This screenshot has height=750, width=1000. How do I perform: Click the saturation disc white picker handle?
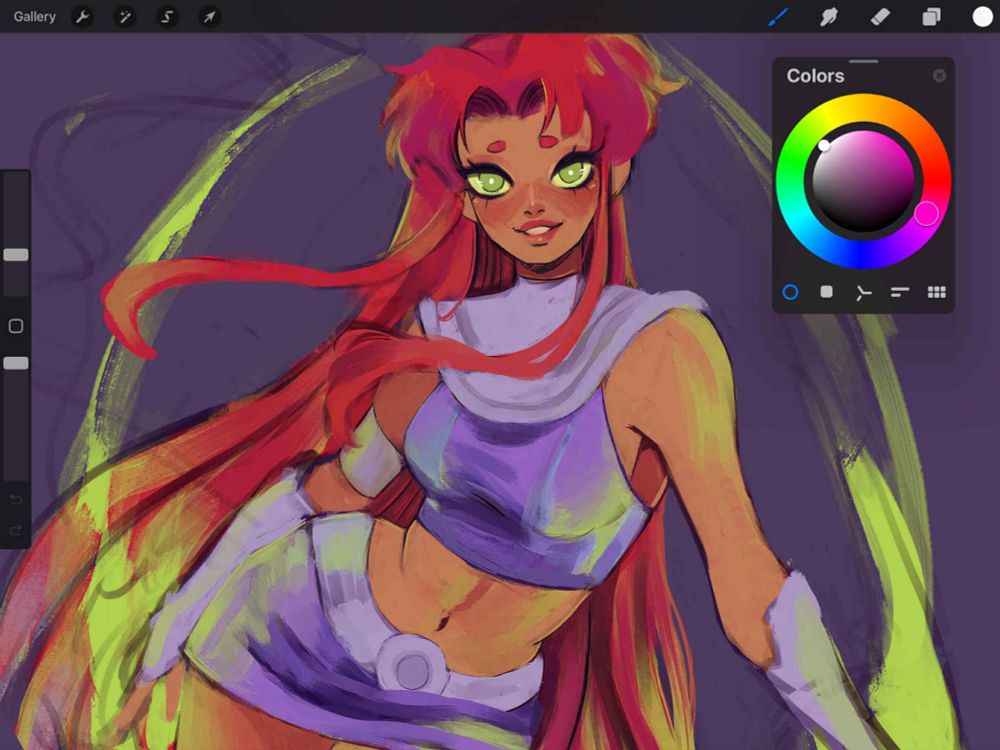(824, 145)
